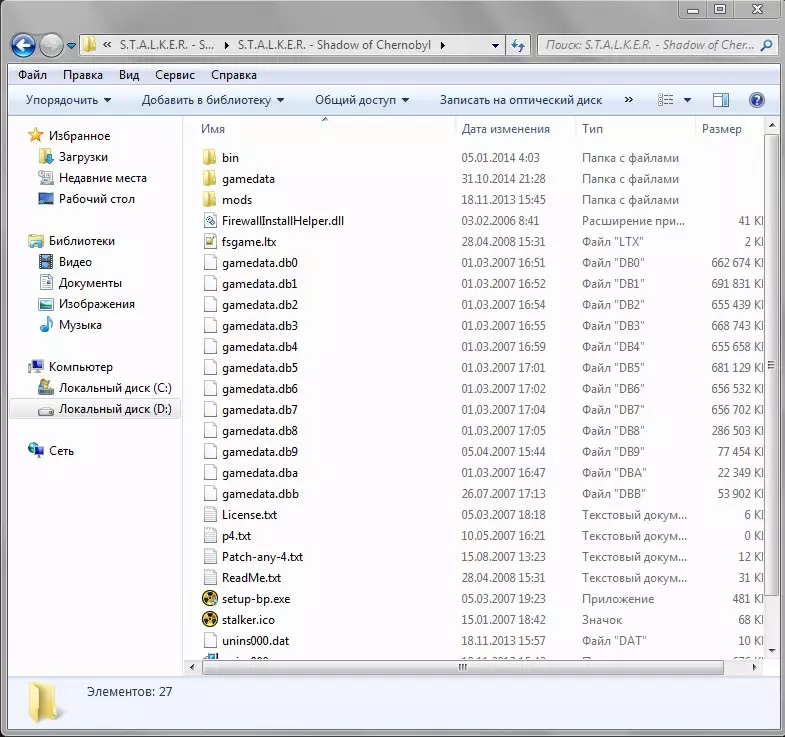Open the Сервис menu

175,75
